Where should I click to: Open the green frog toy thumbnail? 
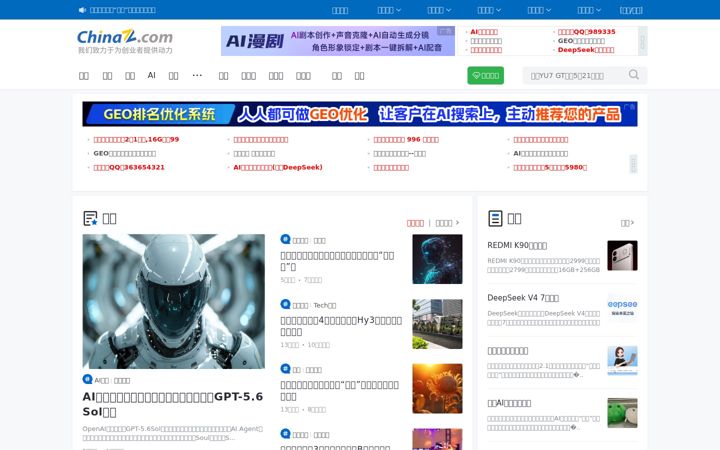click(622, 413)
